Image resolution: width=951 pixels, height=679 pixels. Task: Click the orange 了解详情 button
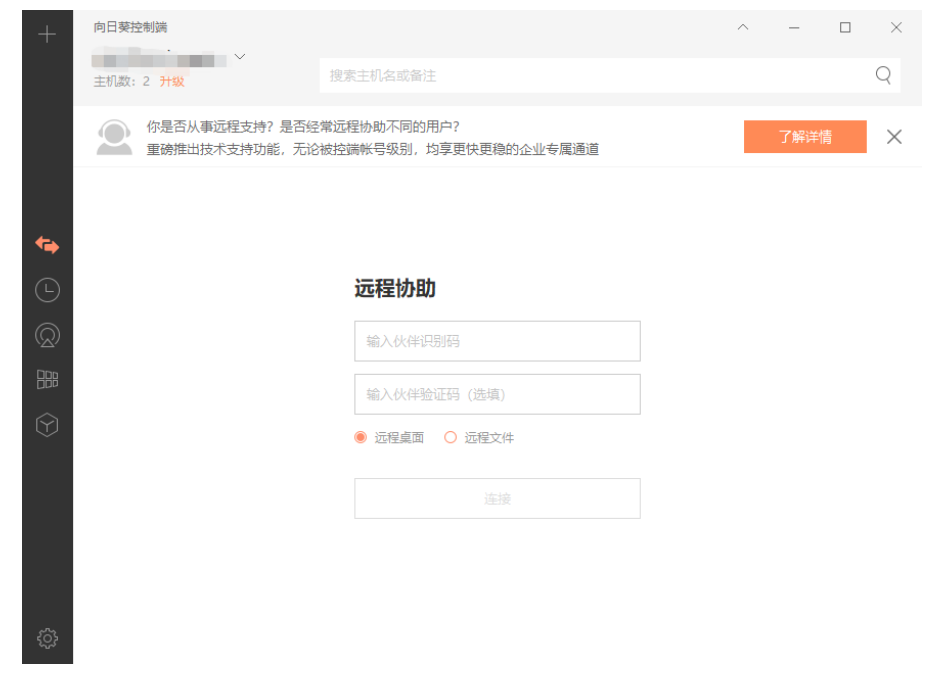[805, 137]
